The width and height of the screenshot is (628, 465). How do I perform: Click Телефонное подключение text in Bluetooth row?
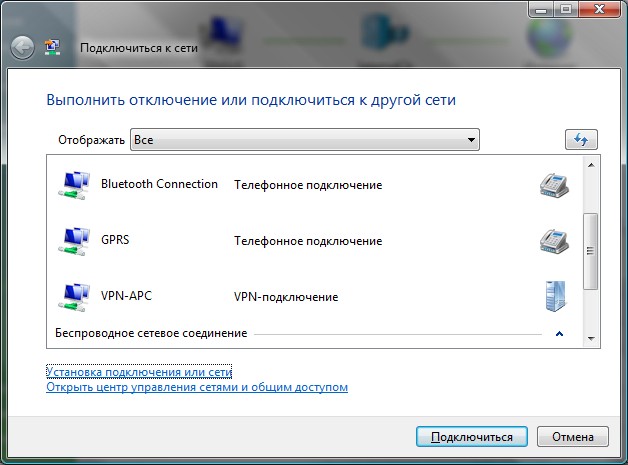(x=308, y=185)
